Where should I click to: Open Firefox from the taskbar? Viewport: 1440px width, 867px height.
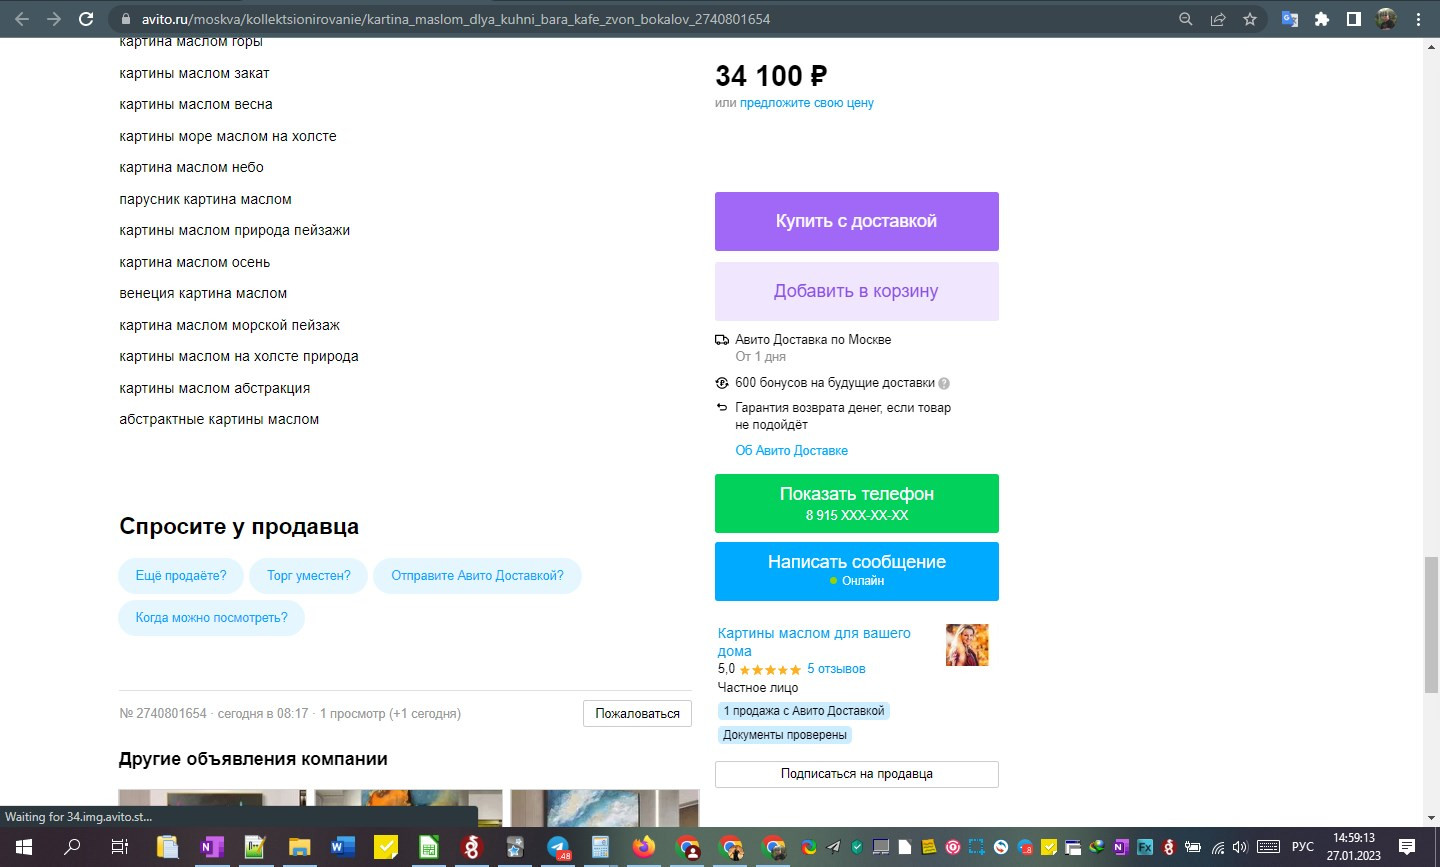pyautogui.click(x=644, y=847)
